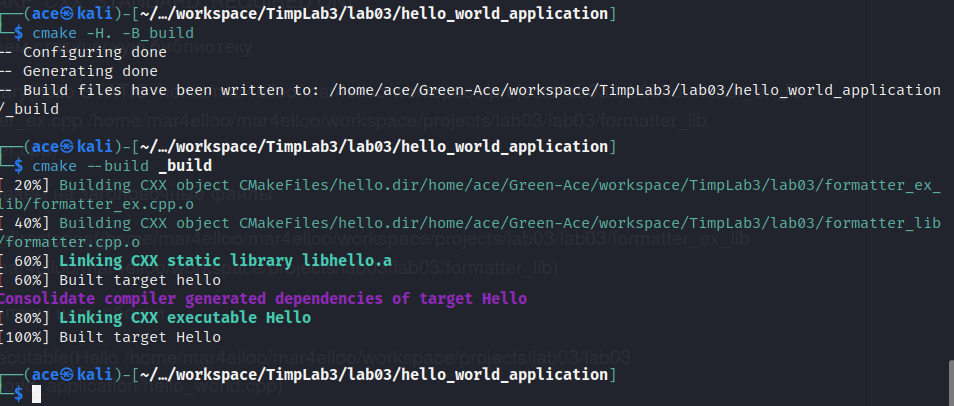The image size is (954, 406).
Task: Click the purple "Consolidate compiler generated dependencies" line
Action: pyautogui.click(x=263, y=299)
